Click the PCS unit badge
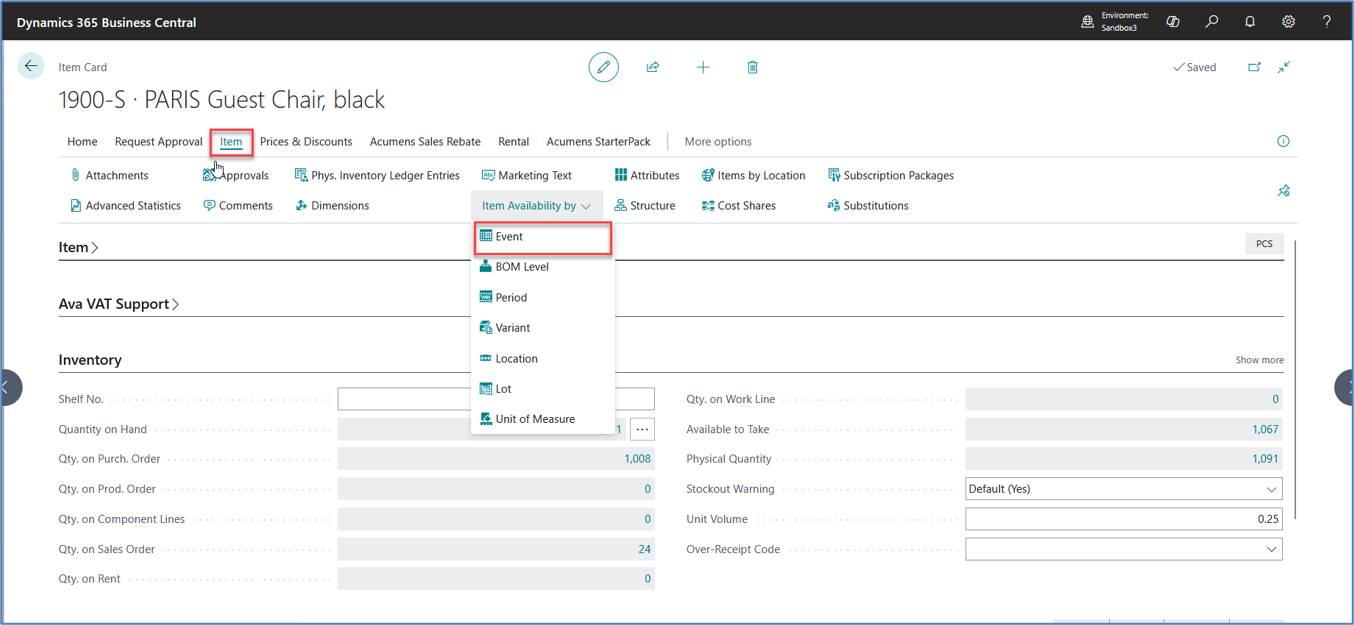Viewport: 1354px width, 625px height. [x=1264, y=244]
